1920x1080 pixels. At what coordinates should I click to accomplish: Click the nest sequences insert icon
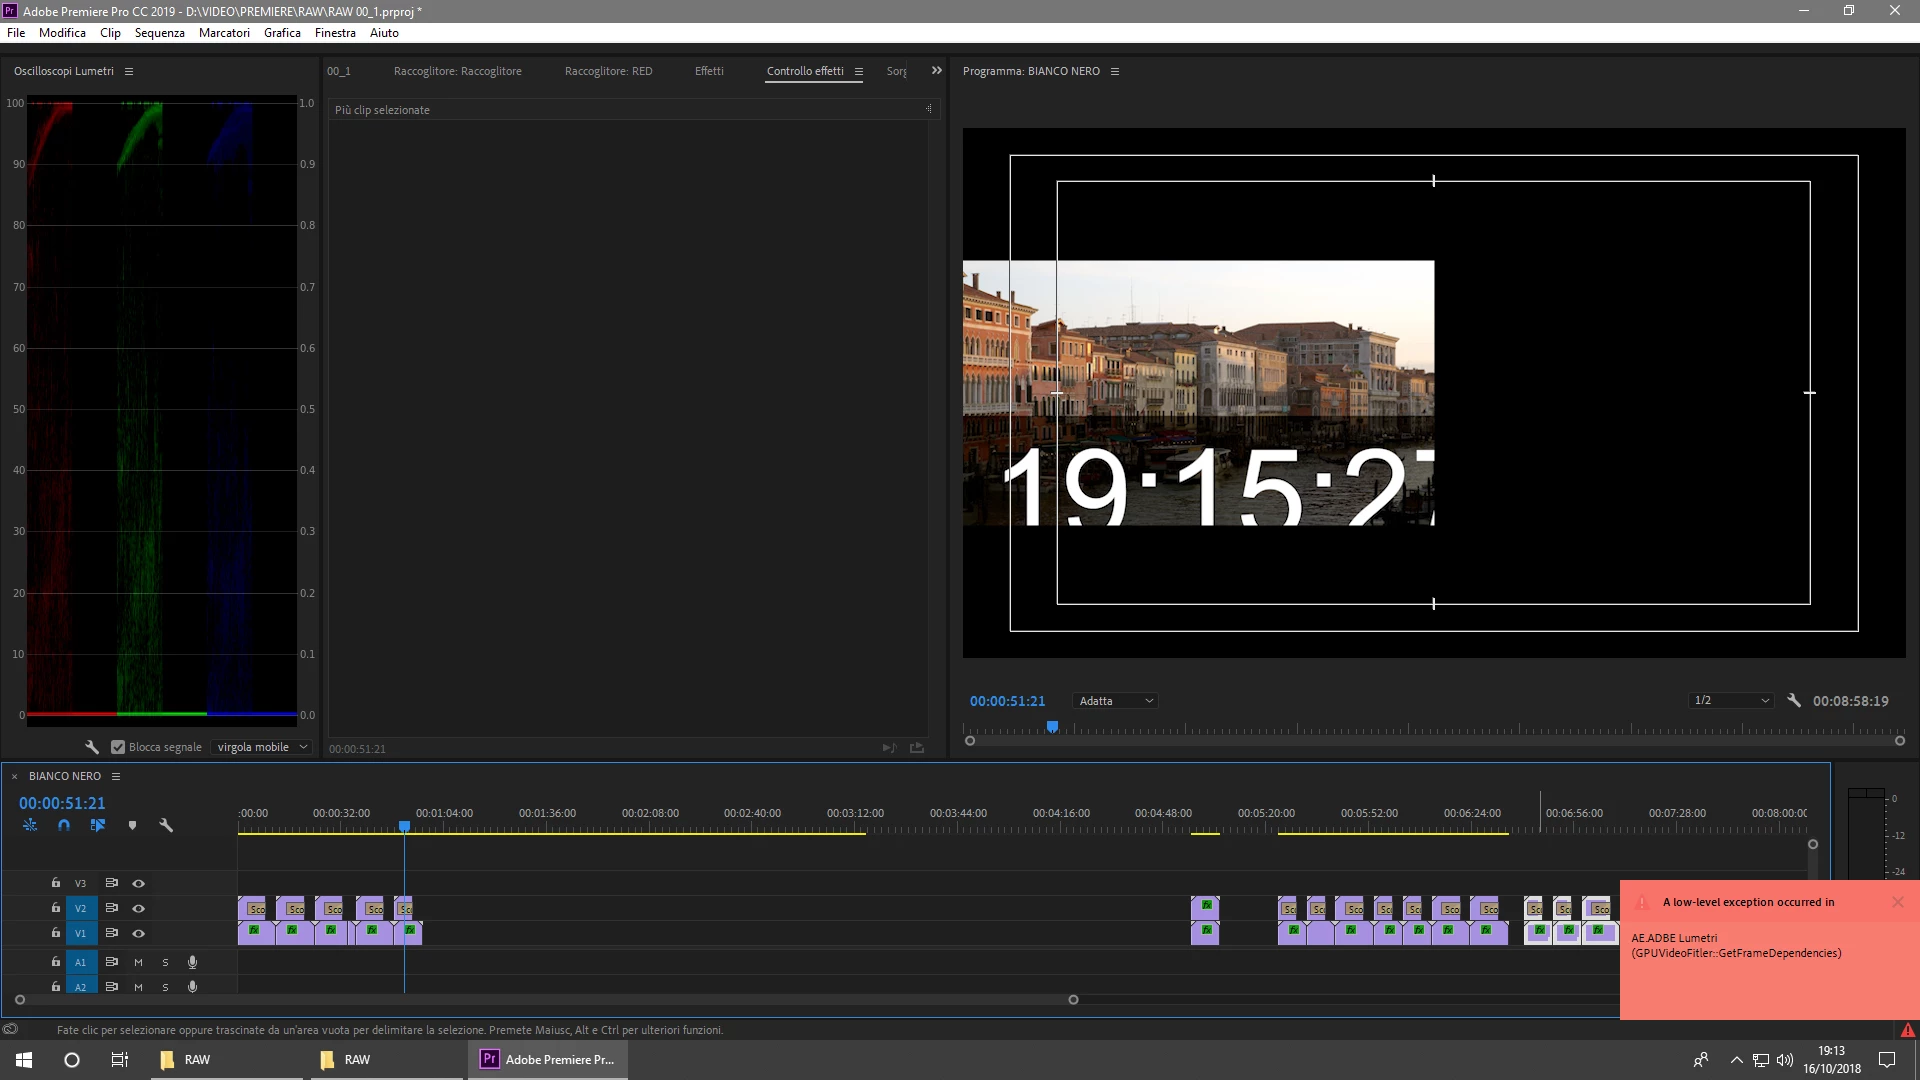pos(30,826)
